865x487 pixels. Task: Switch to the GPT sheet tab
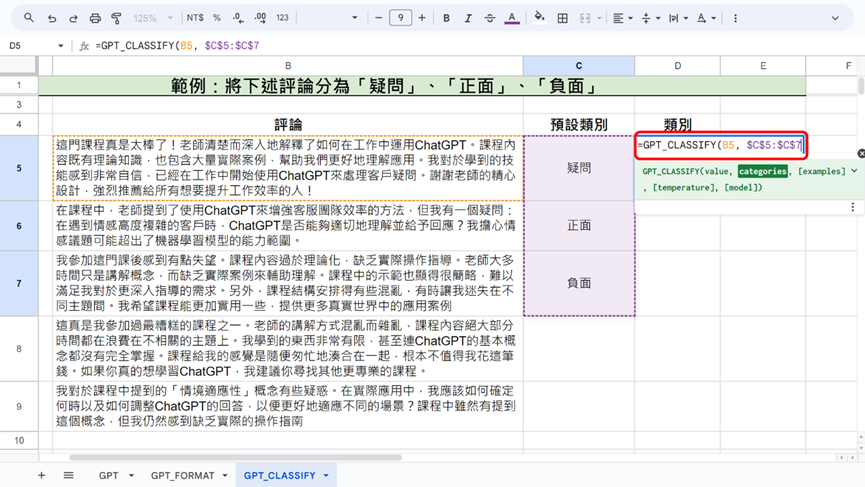tap(109, 475)
